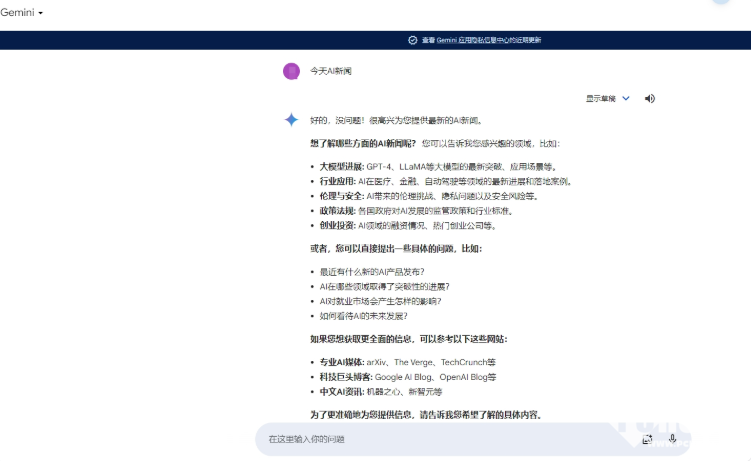The width and height of the screenshot is (751, 461).
Task: Click the speaker icon to read response aloud
Action: click(x=650, y=98)
